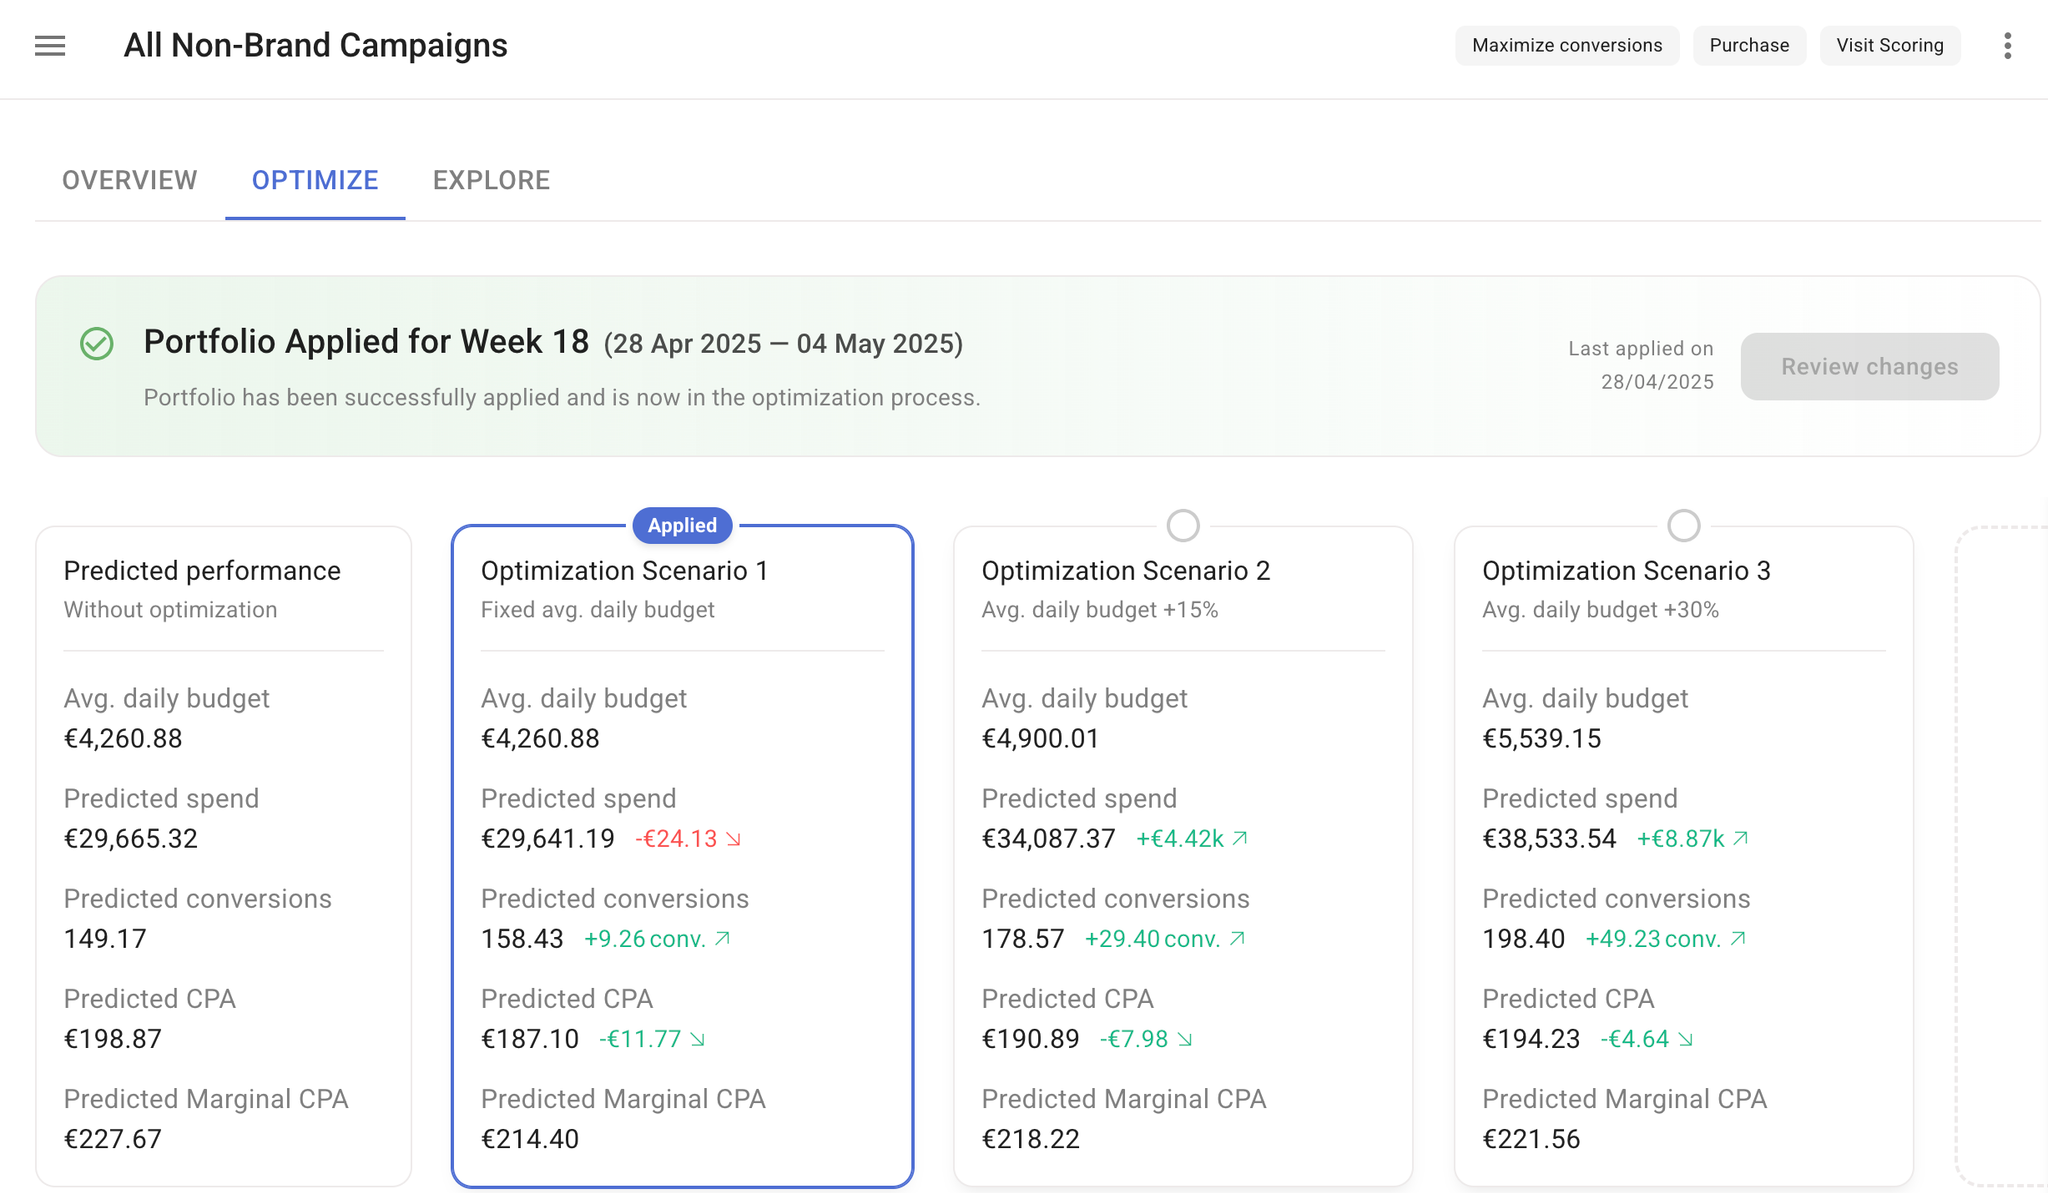Click Scenario 3 CPA down arrow icon
Screen dimensions: 2048x1193
pos(1686,1040)
